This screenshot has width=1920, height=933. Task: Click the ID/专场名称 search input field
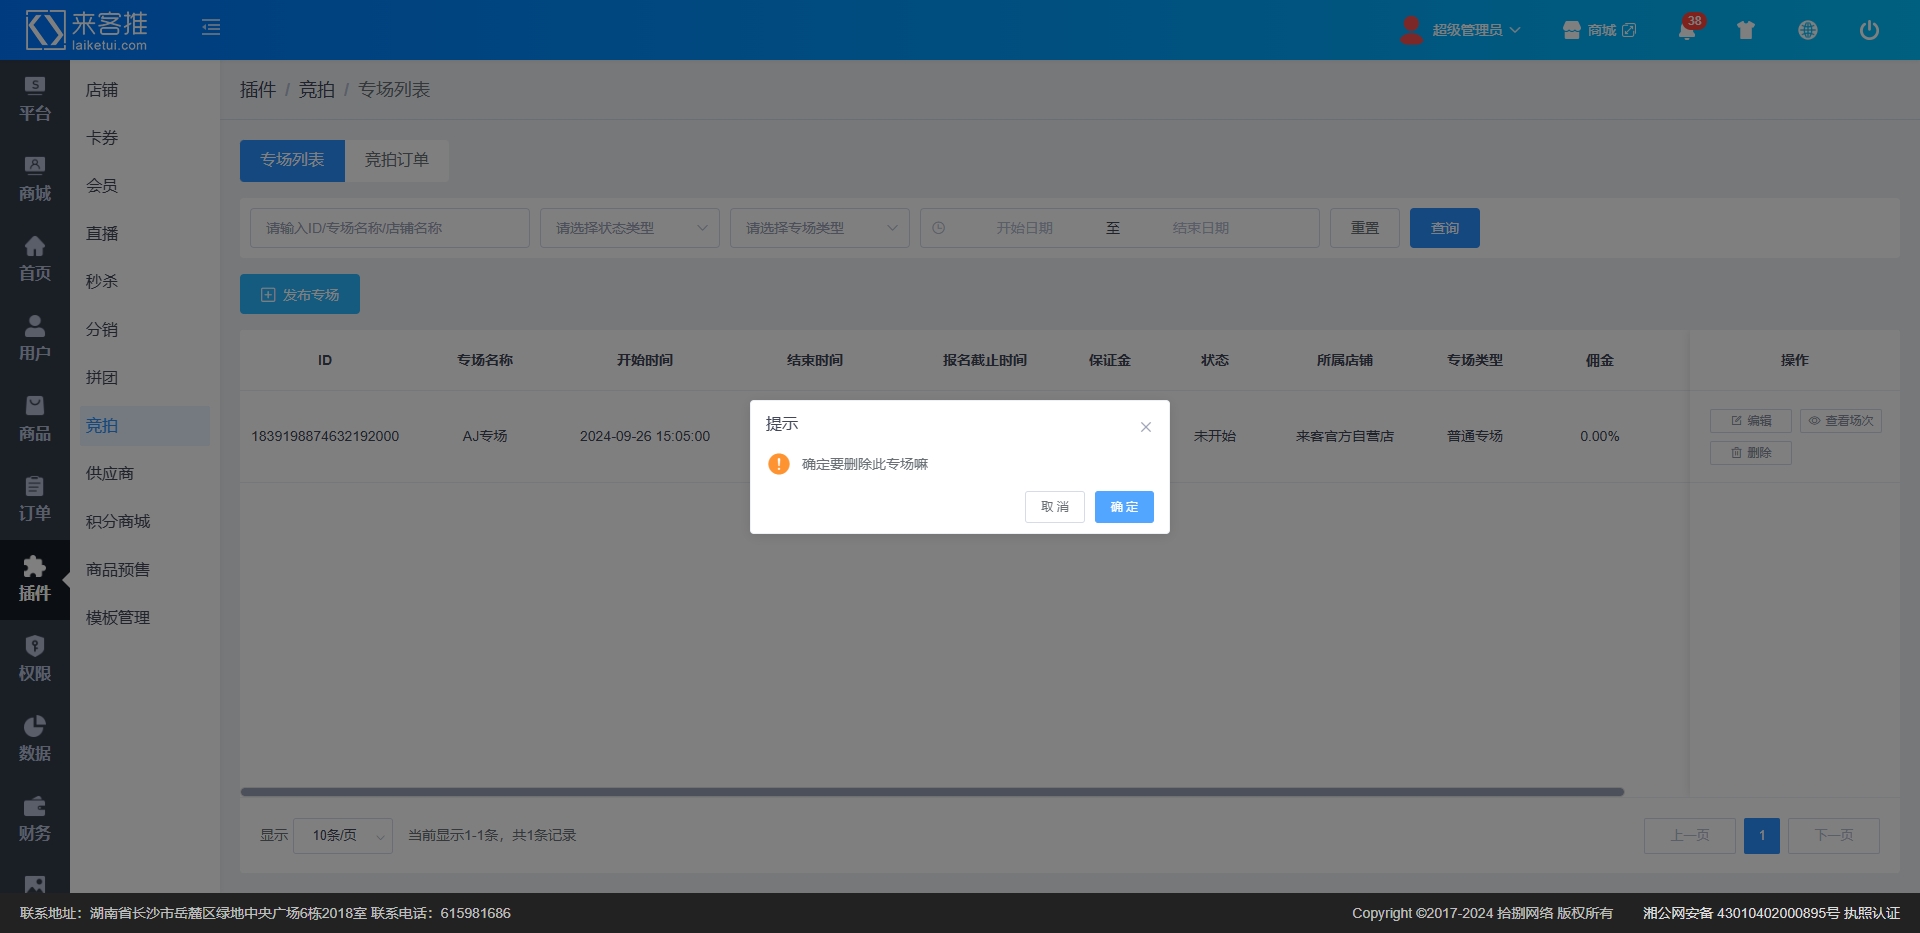[389, 228]
